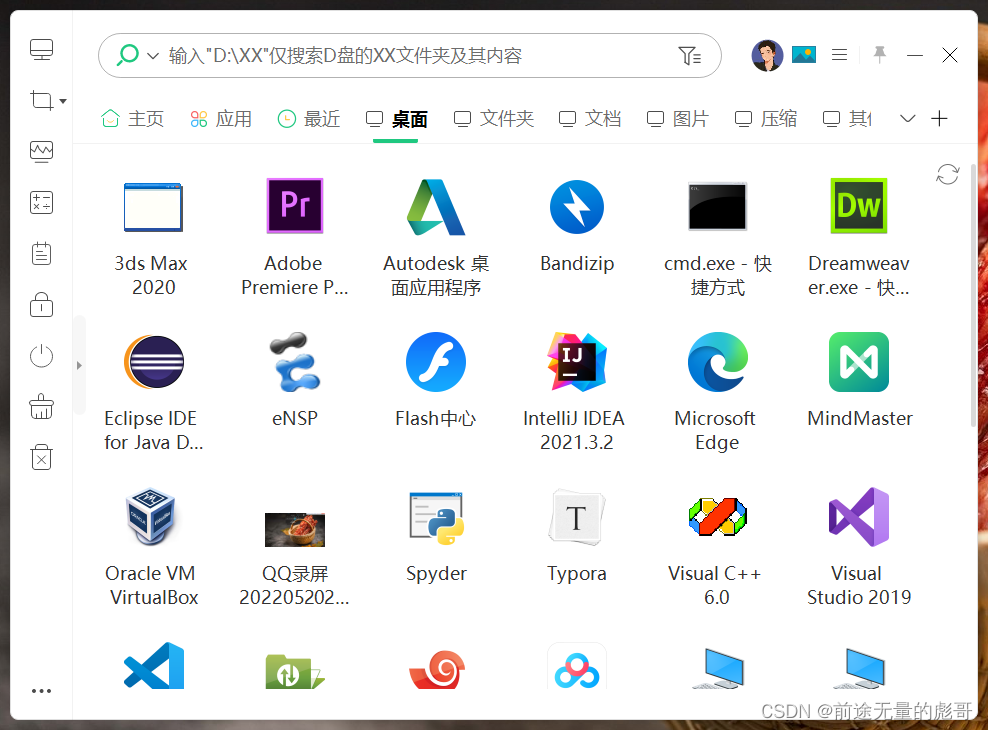The image size is (988, 730).
Task: Open the search filter icon
Action: [690, 56]
